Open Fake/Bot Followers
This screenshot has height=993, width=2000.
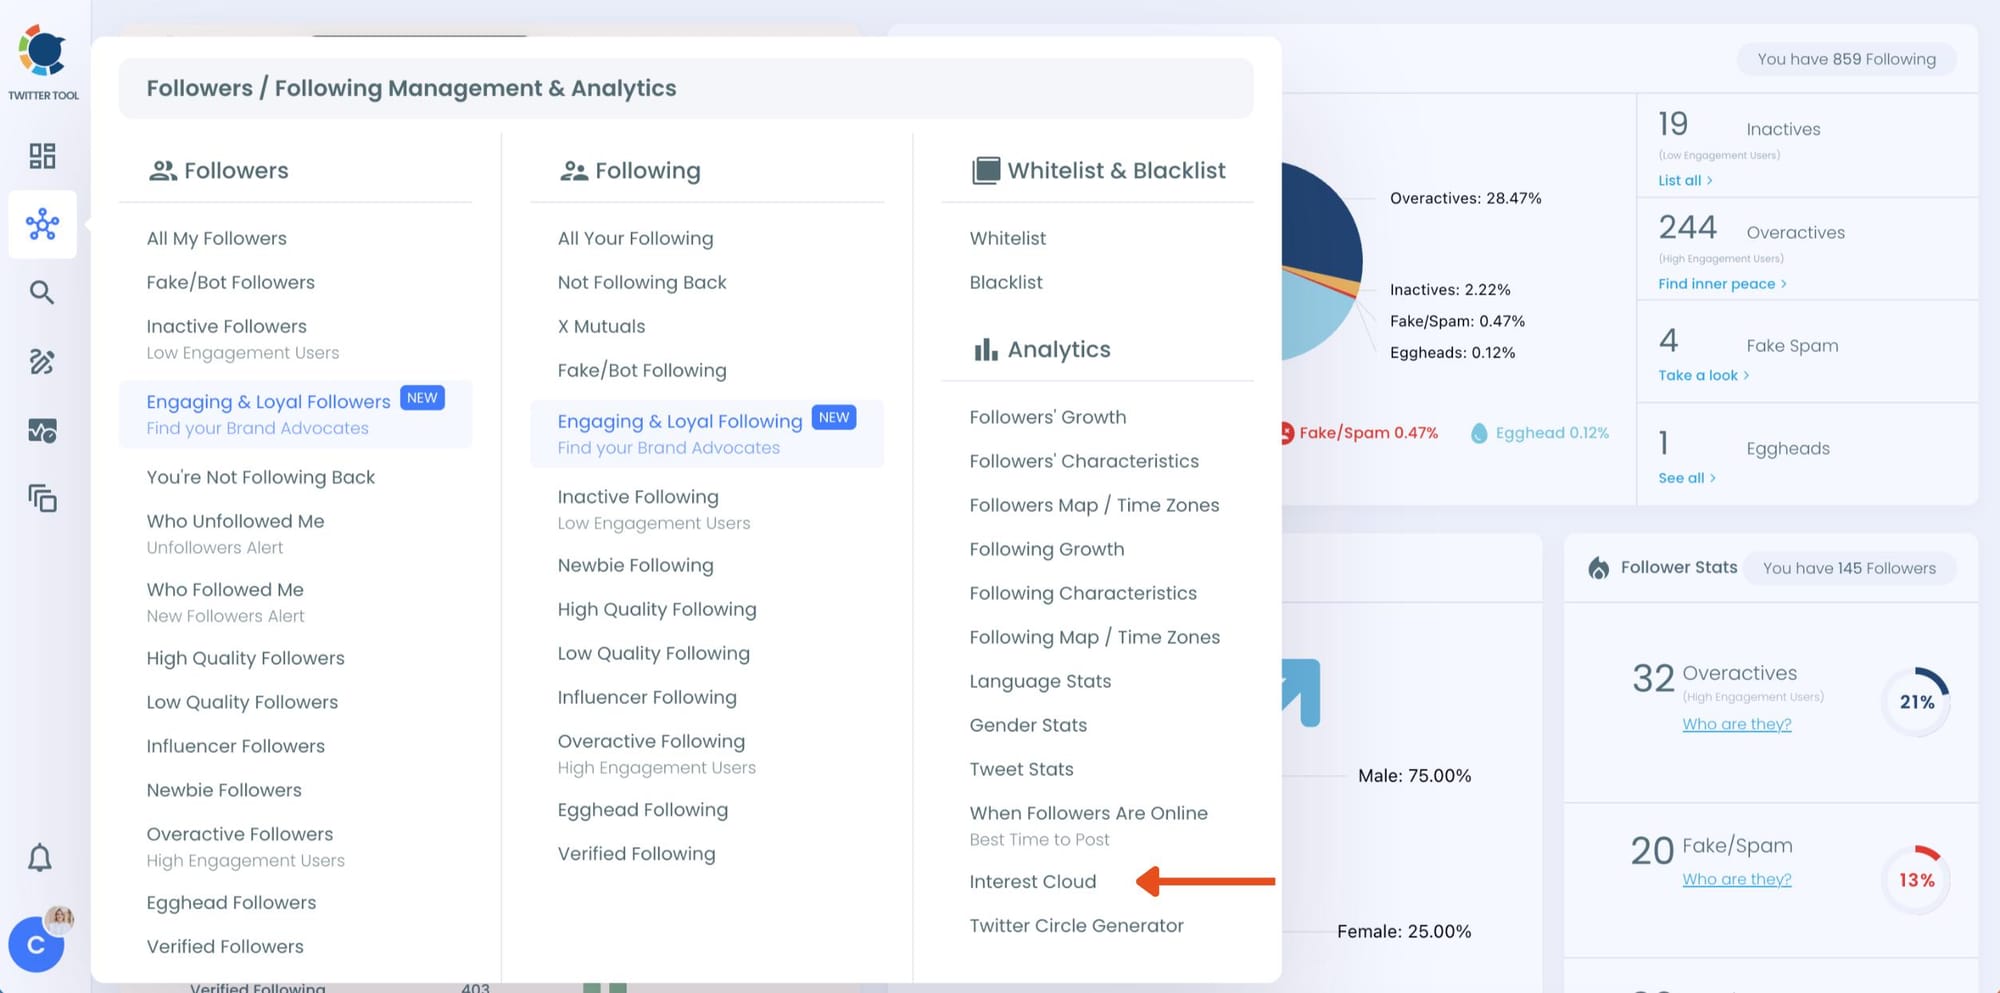click(x=231, y=282)
